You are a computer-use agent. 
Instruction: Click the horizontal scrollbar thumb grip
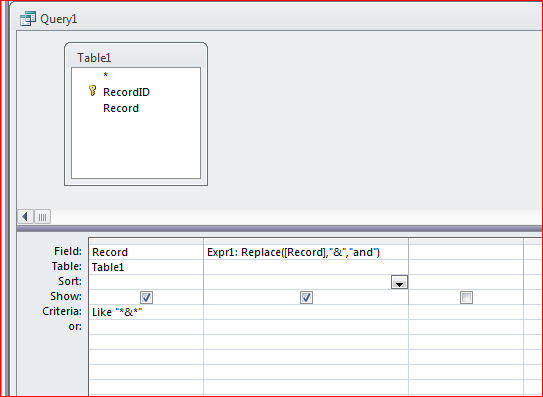43,217
